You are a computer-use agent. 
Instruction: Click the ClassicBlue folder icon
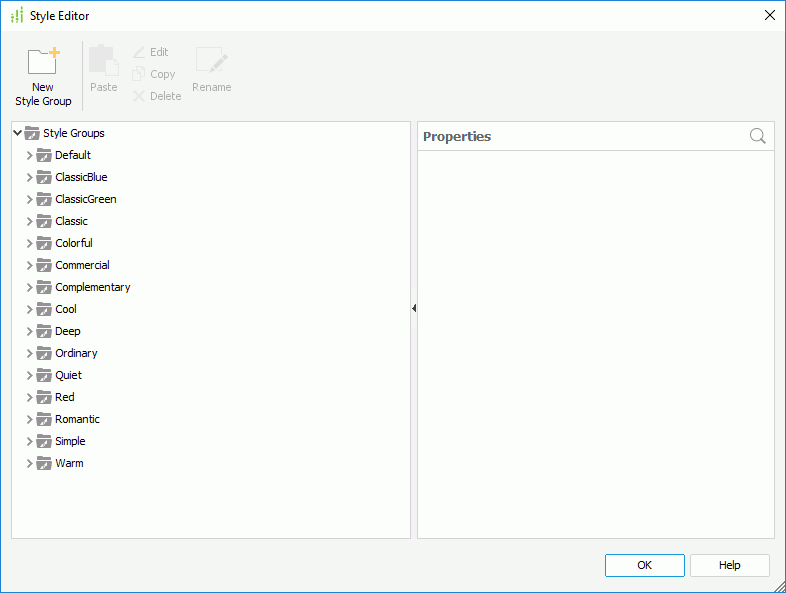point(44,177)
